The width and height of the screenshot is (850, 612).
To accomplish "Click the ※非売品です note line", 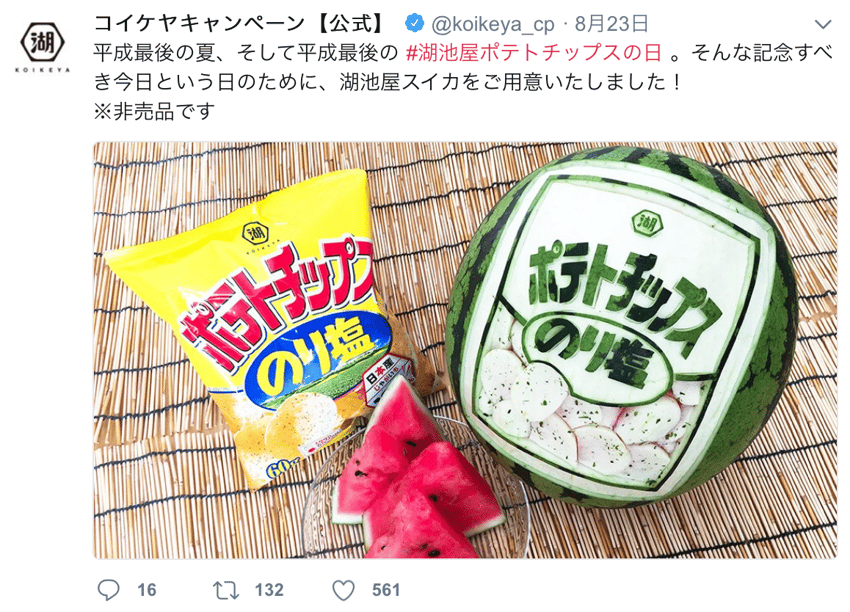I will 154,112.
